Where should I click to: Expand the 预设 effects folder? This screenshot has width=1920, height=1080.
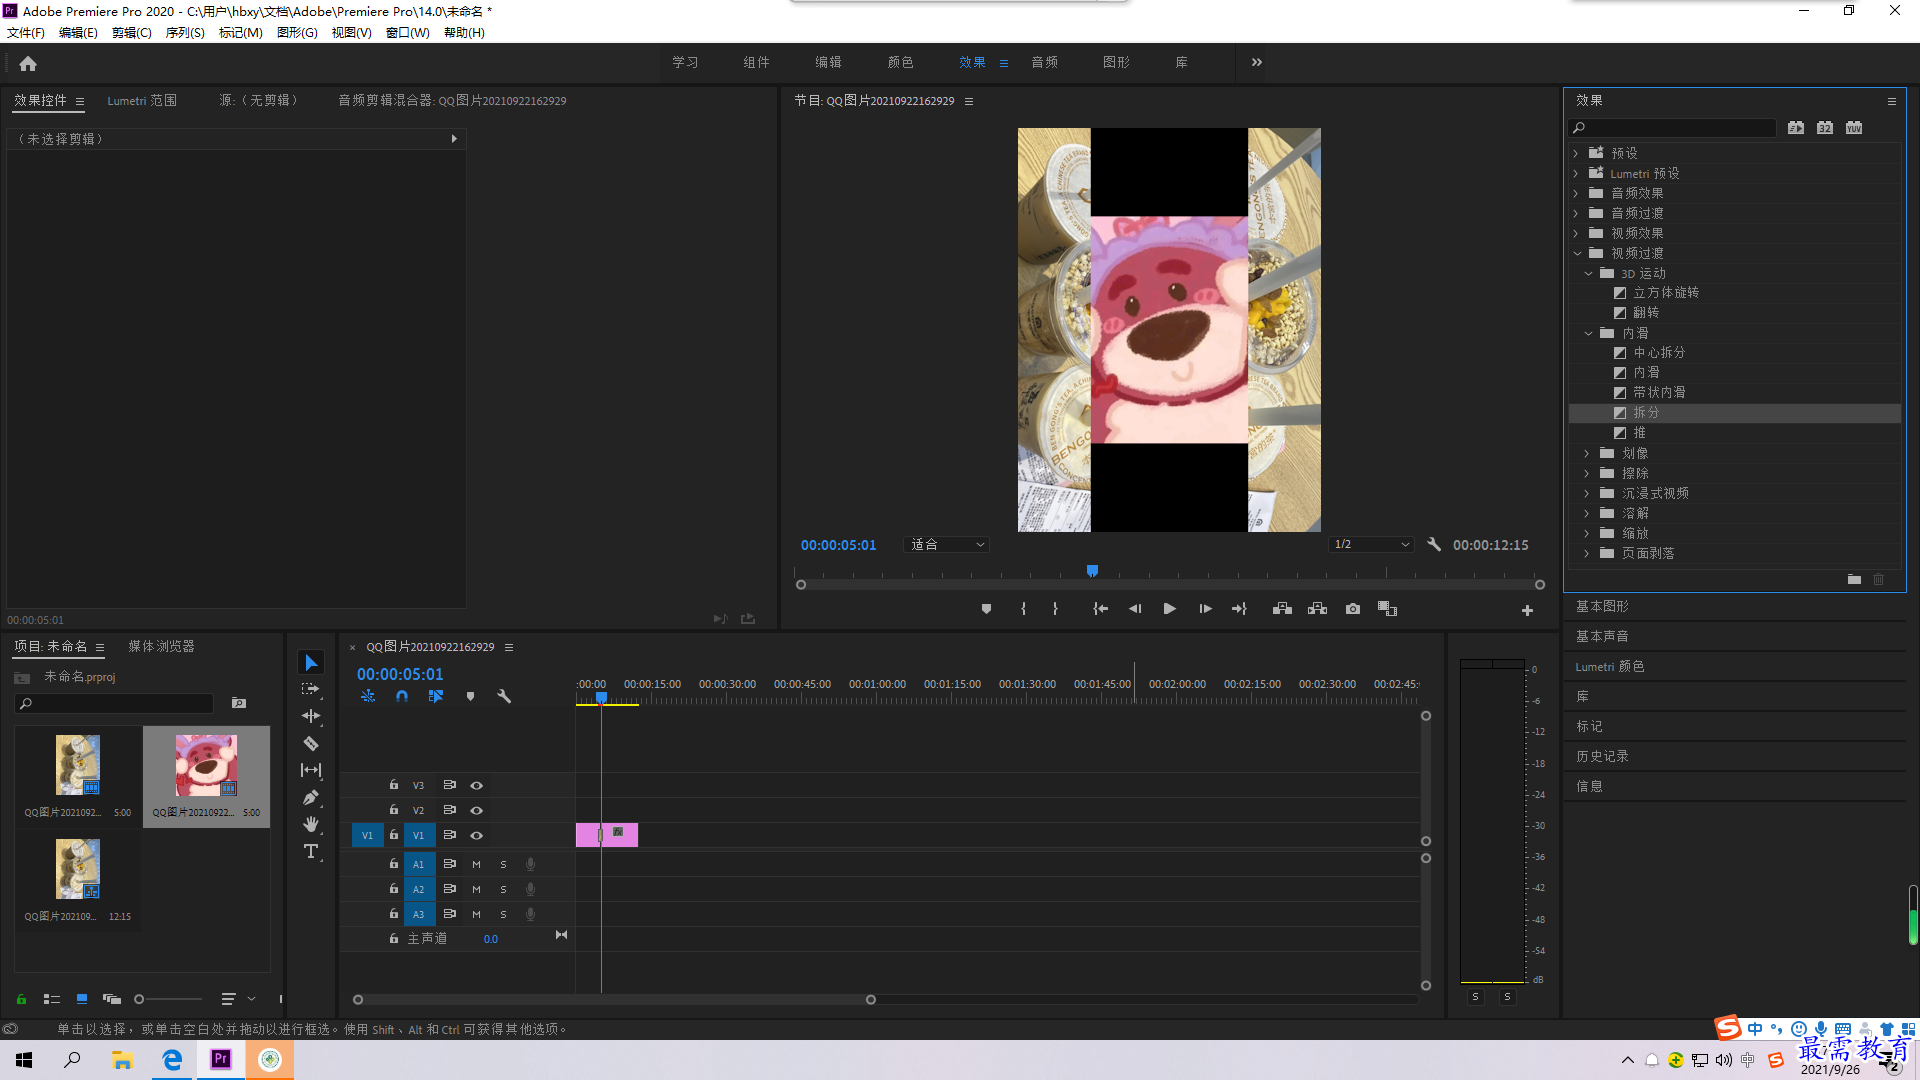1576,153
